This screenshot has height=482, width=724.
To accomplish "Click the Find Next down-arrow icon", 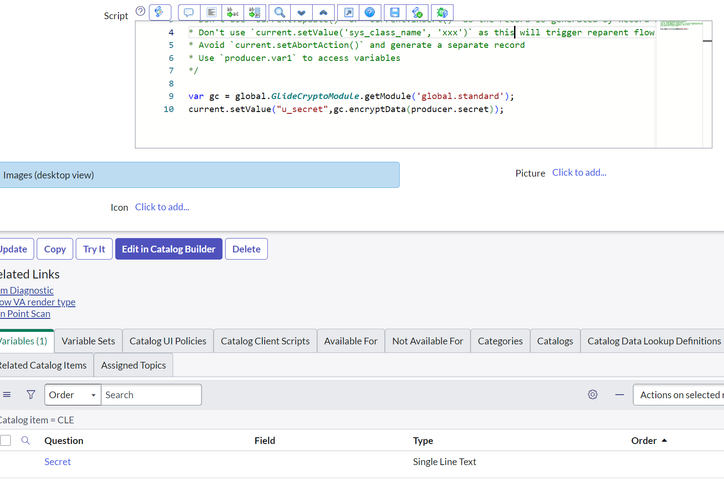I will 302,12.
